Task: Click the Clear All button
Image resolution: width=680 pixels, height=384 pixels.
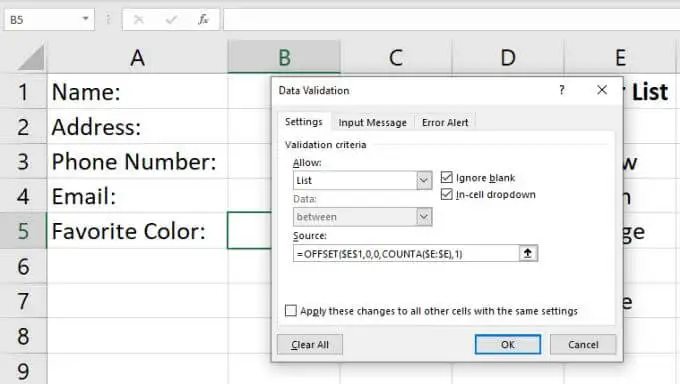Action: (x=310, y=345)
